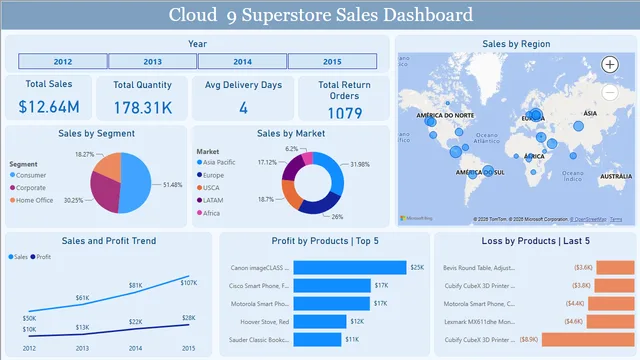Screen dimensions: 640x360
Task: Click the $22K profit data label
Action: point(136,322)
